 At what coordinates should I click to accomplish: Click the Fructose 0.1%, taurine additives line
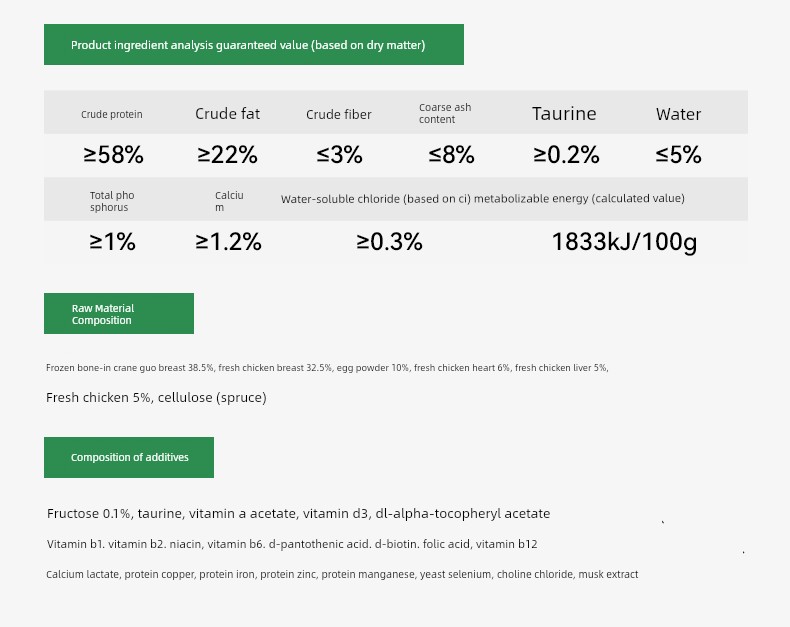[x=298, y=514]
